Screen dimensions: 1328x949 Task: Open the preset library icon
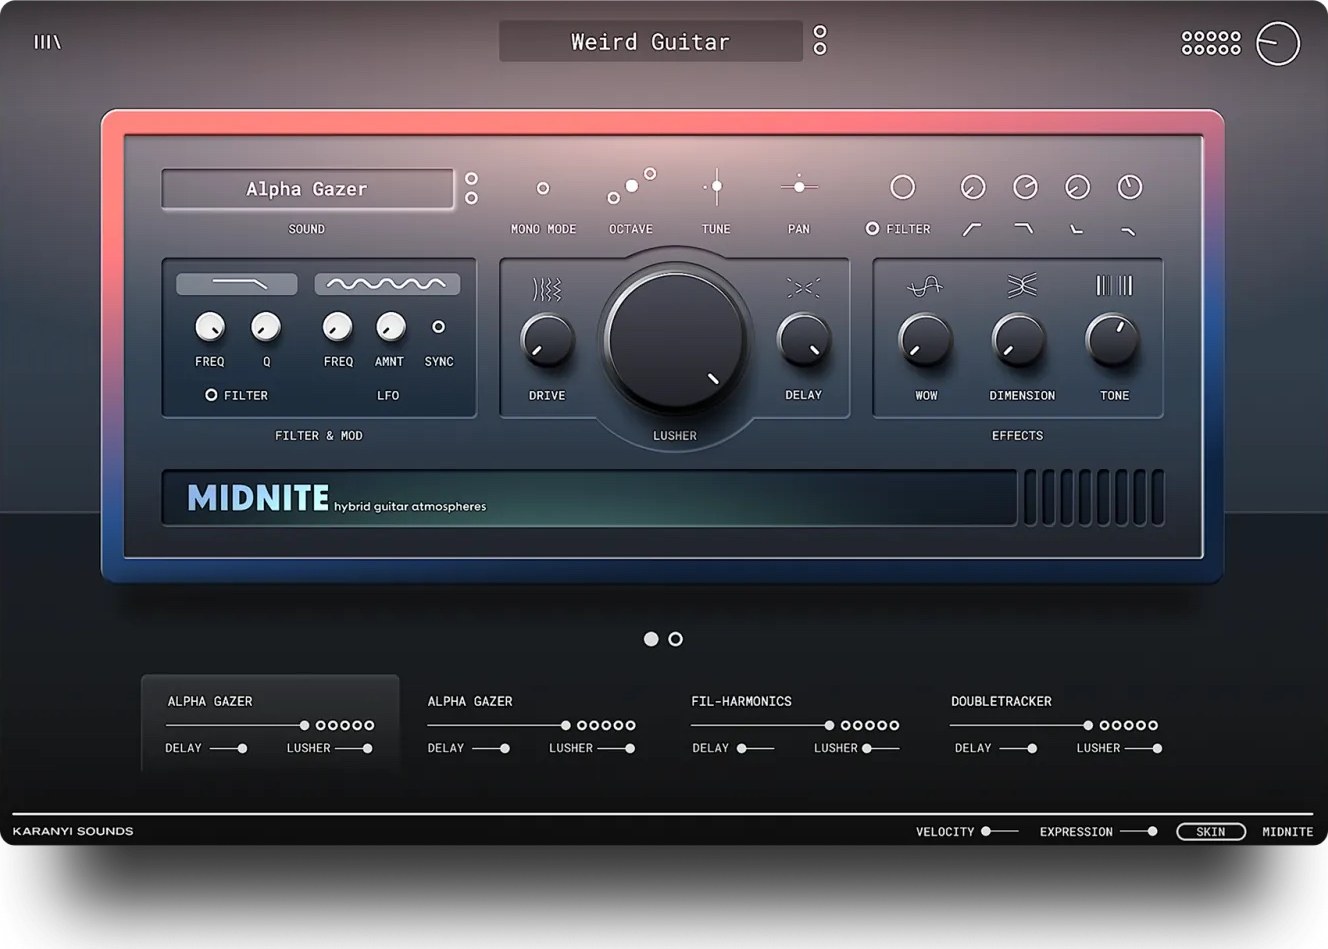point(47,42)
